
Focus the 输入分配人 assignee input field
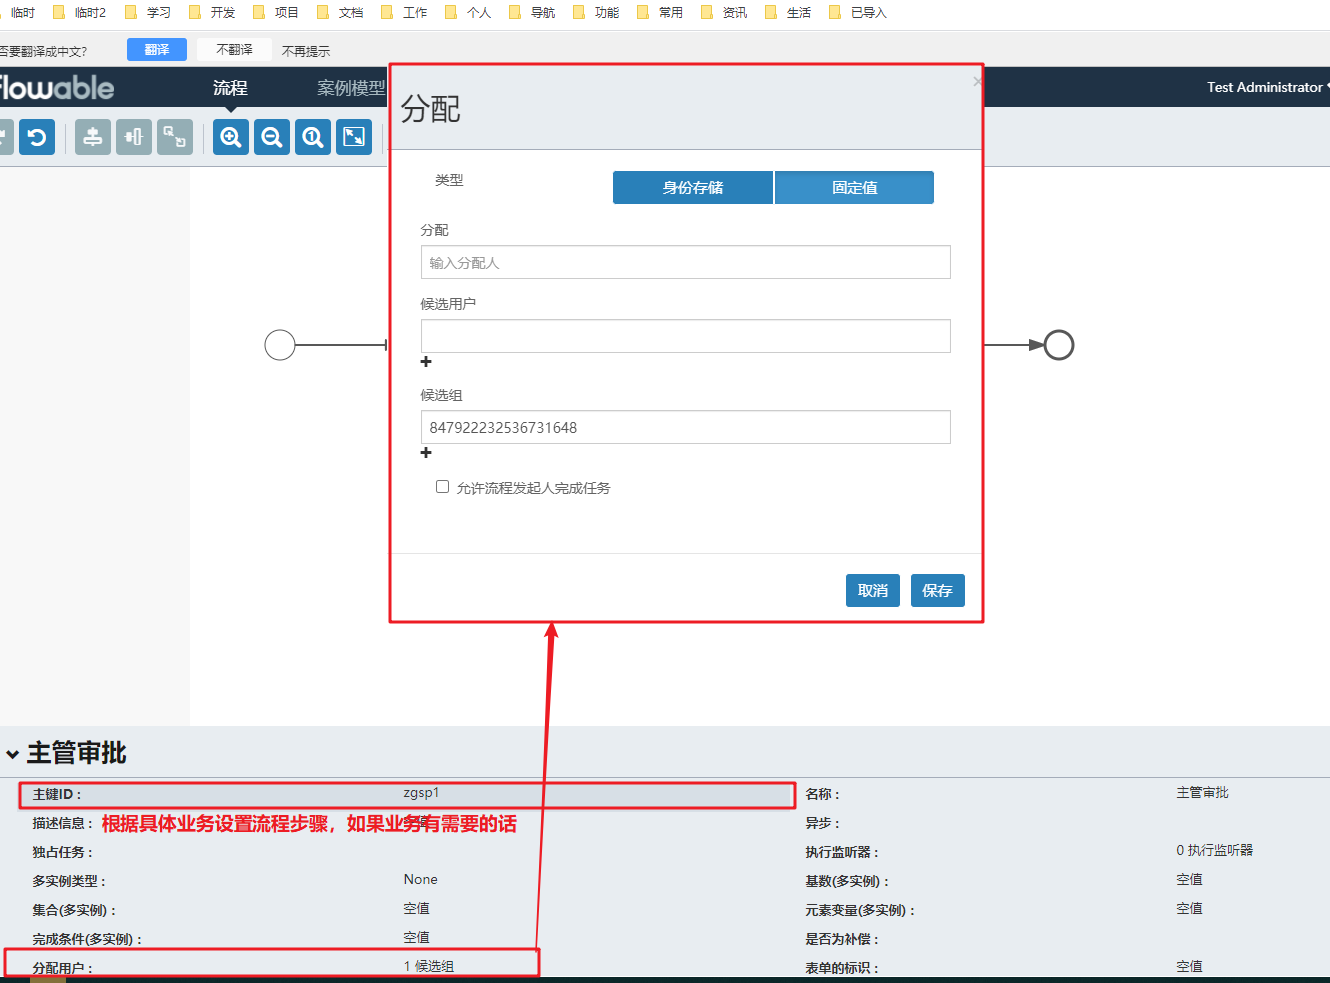pos(686,262)
